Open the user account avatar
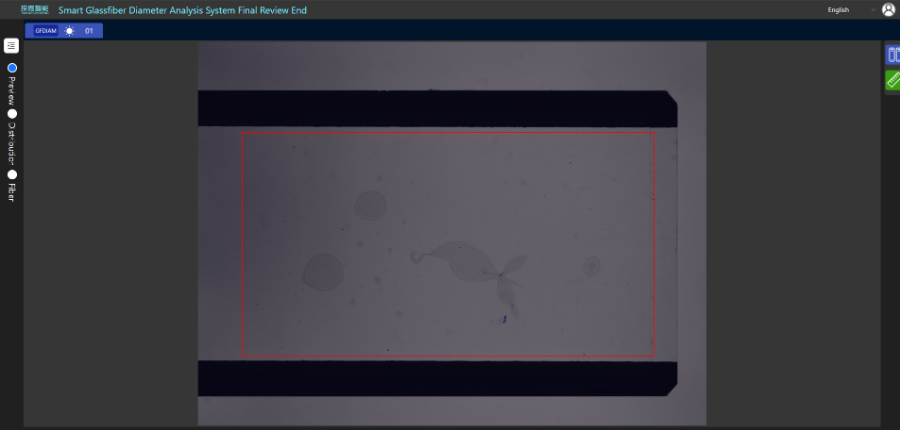Image resolution: width=900 pixels, height=430 pixels. pyautogui.click(x=888, y=10)
